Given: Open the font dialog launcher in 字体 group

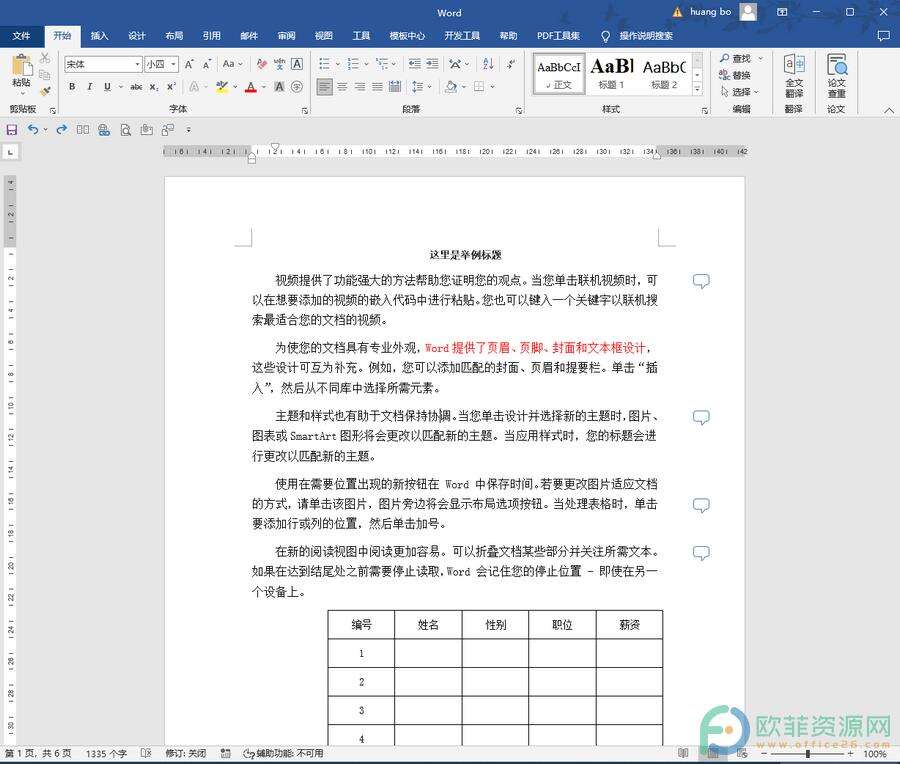Looking at the screenshot, I should tap(305, 110).
